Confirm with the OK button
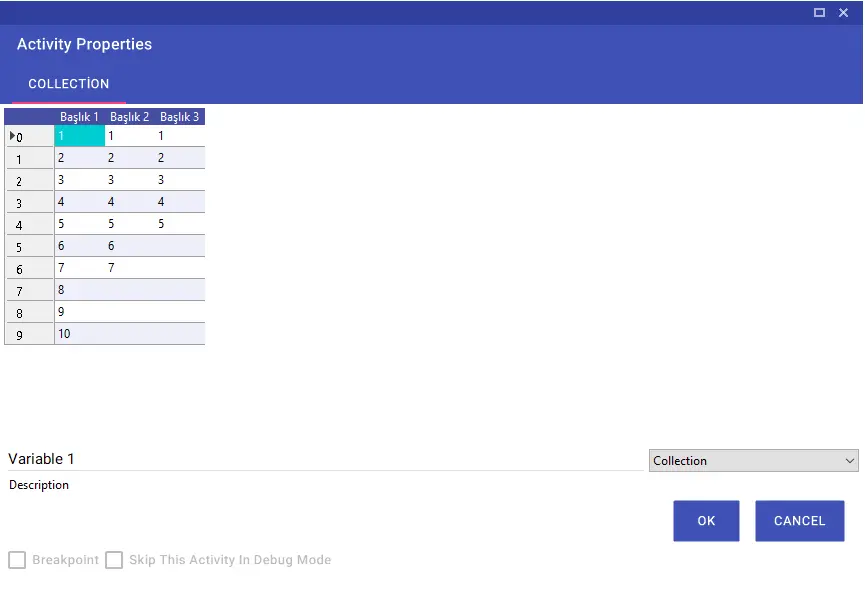Screen dimensions: 865x605 [706, 521]
